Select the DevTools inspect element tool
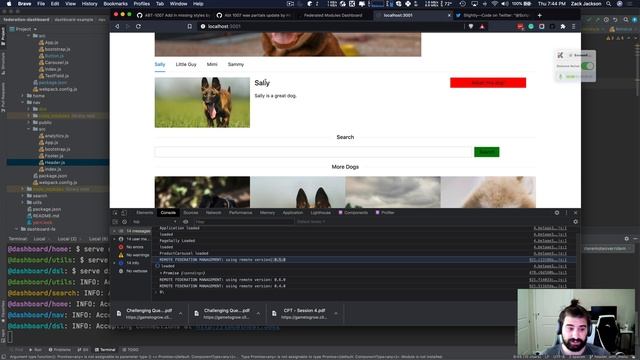Image resolution: width=640 pixels, height=360 pixels. (x=116, y=213)
